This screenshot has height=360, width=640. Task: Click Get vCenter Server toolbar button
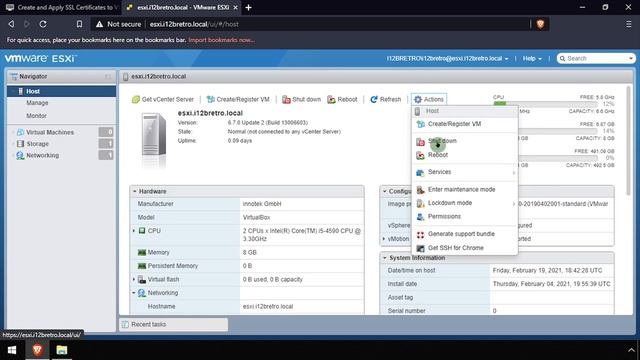pyautogui.click(x=163, y=99)
